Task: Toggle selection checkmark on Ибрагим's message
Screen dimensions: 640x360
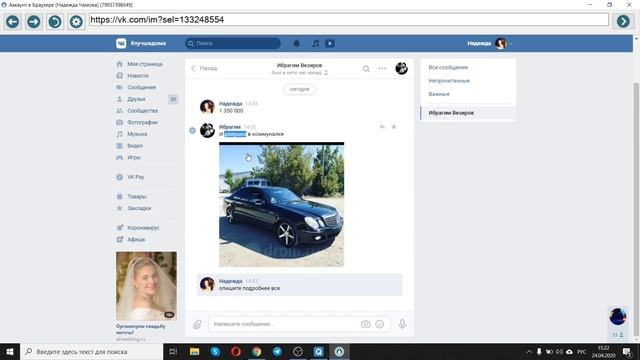Action: click(192, 130)
